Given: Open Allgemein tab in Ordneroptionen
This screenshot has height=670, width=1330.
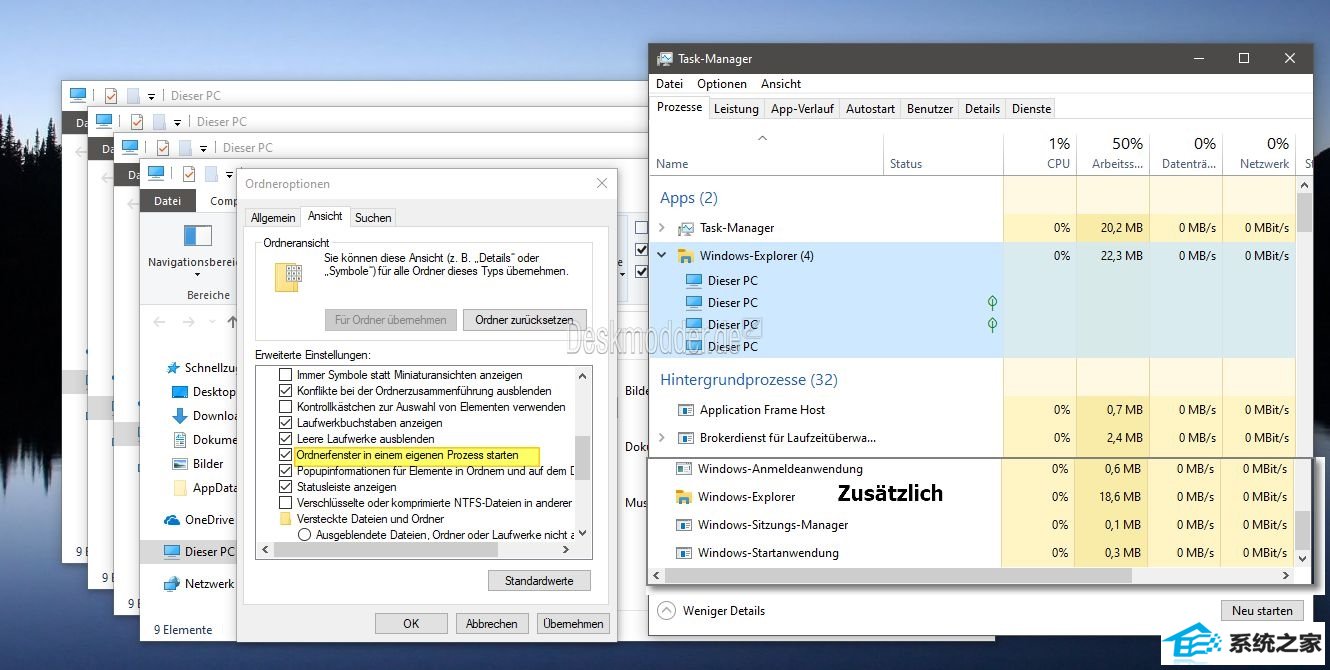Looking at the screenshot, I should (273, 217).
